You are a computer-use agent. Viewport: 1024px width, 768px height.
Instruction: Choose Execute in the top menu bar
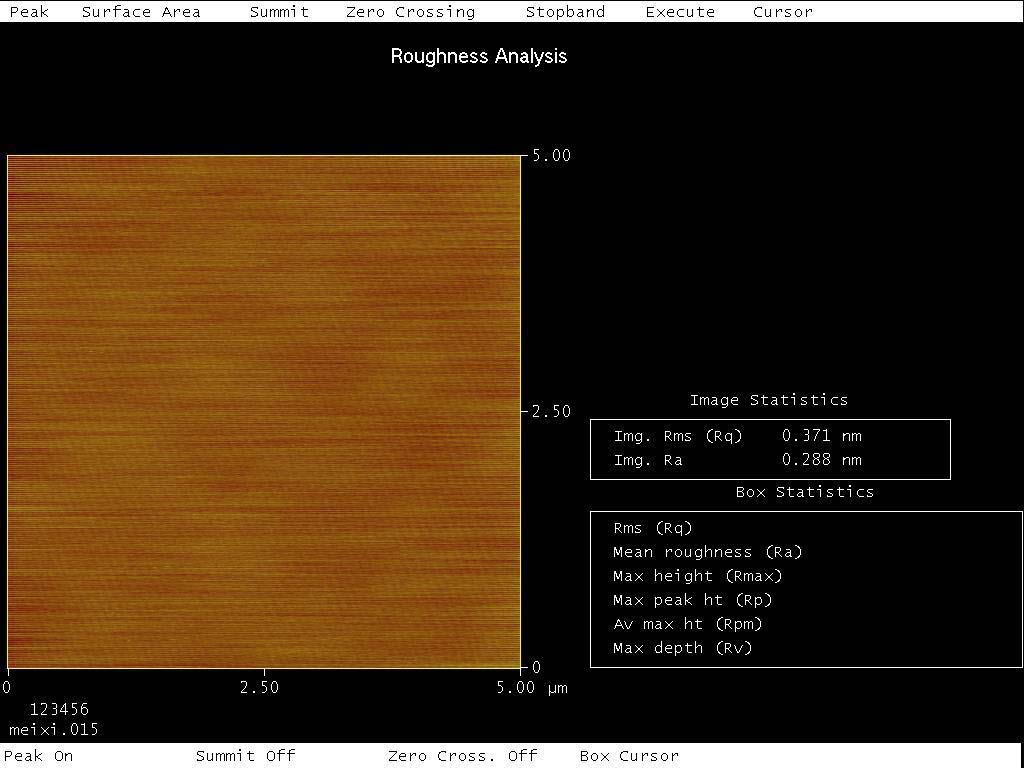pyautogui.click(x=680, y=12)
